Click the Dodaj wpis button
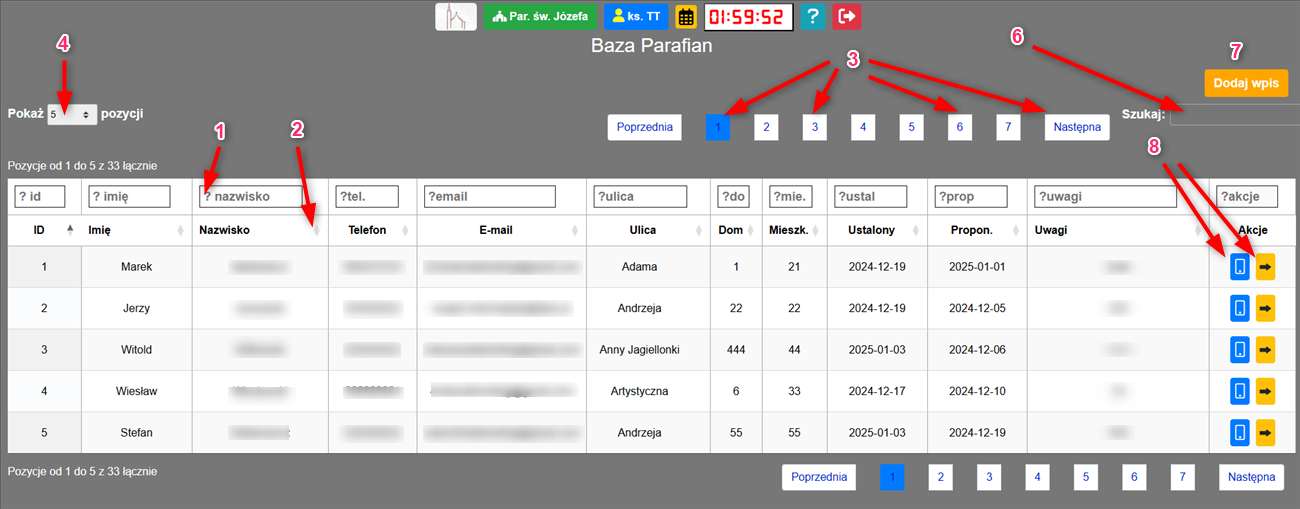Screen dimensions: 1300x509 click(x=1245, y=83)
